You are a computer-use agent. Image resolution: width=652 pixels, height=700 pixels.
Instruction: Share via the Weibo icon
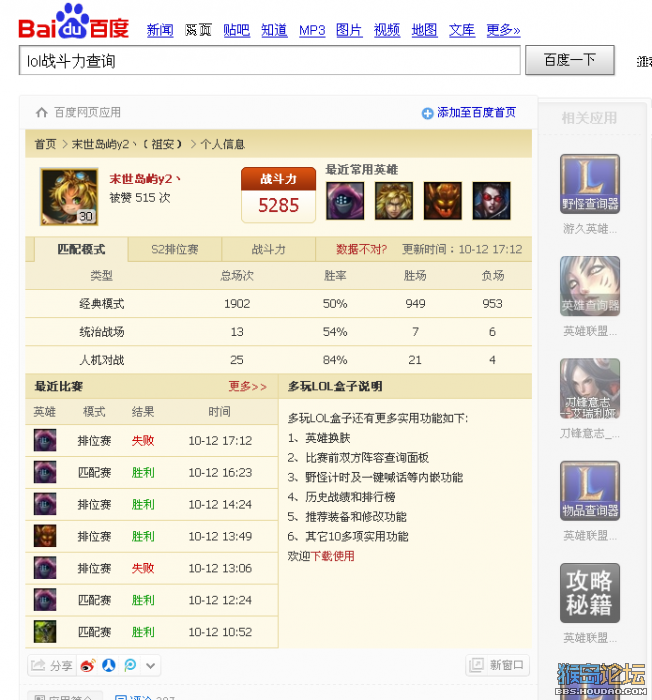point(88,666)
